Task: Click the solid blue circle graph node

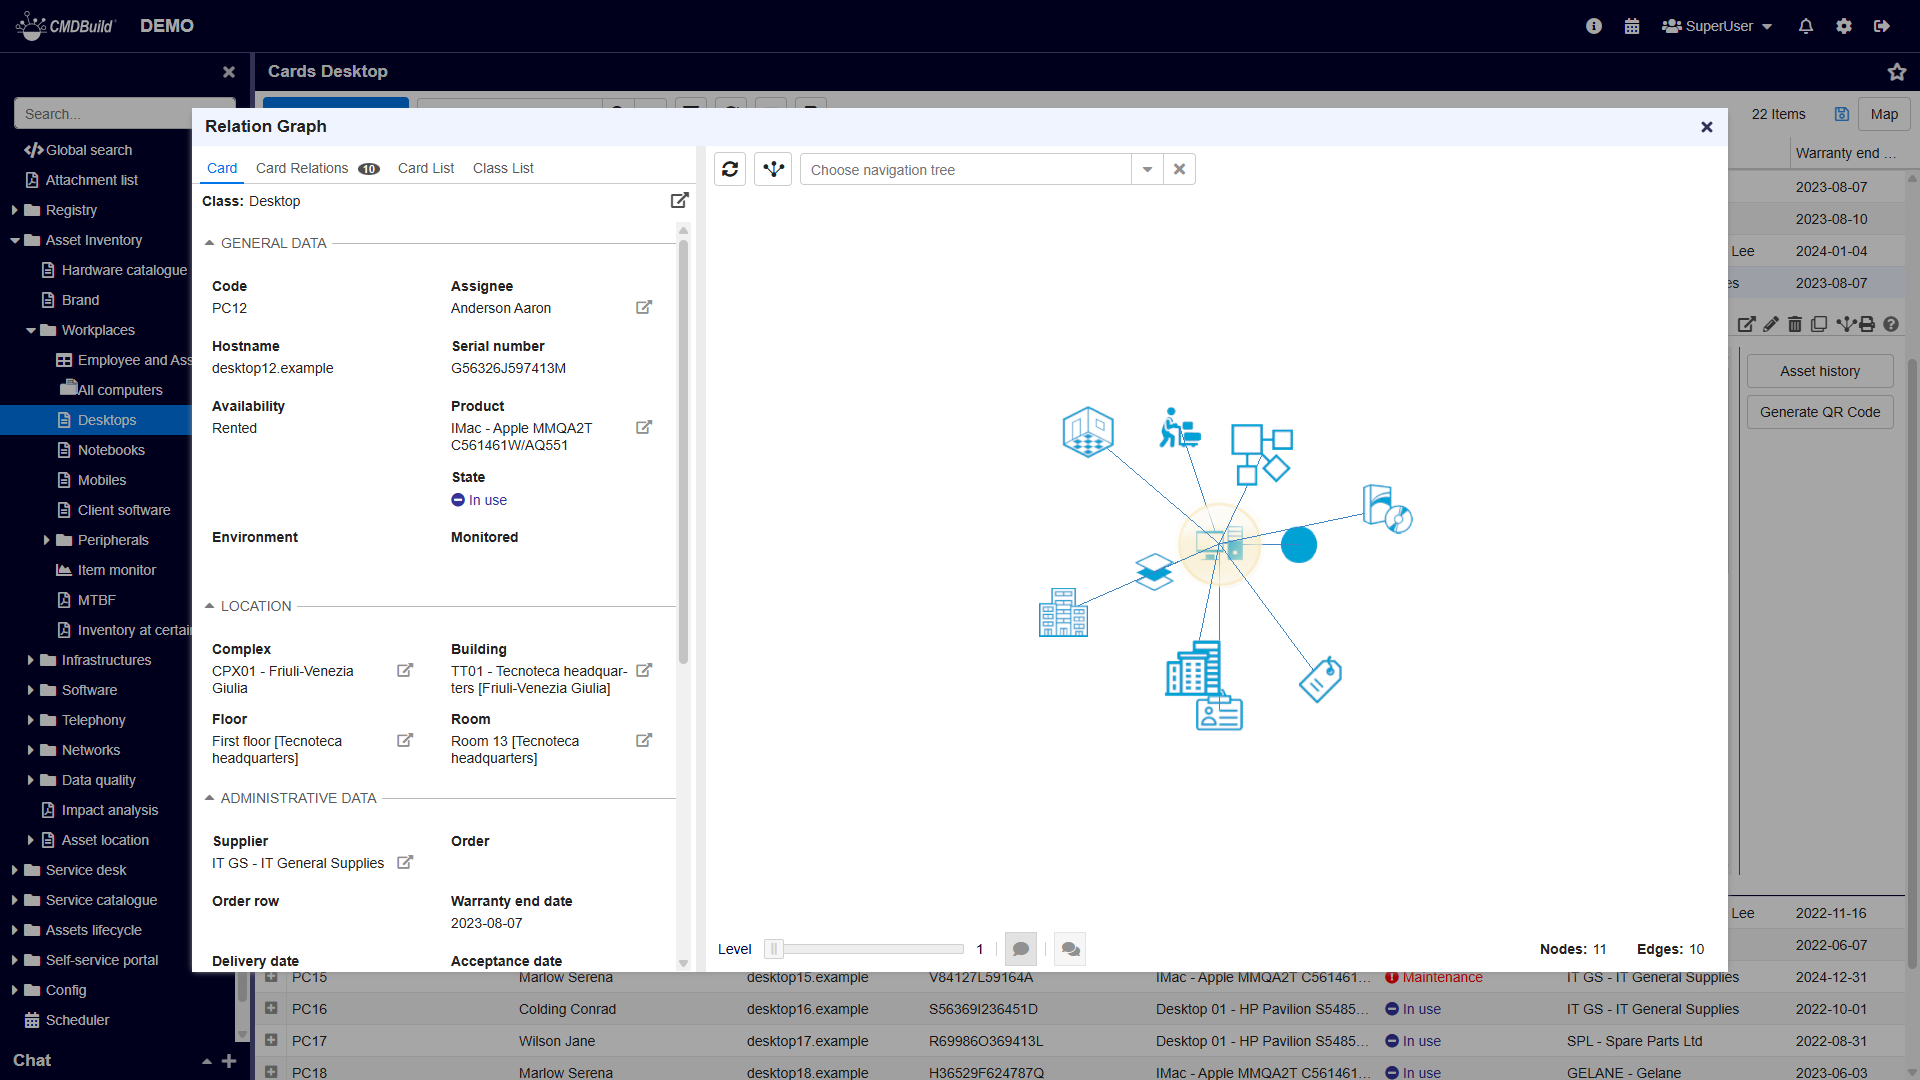Action: [1298, 545]
